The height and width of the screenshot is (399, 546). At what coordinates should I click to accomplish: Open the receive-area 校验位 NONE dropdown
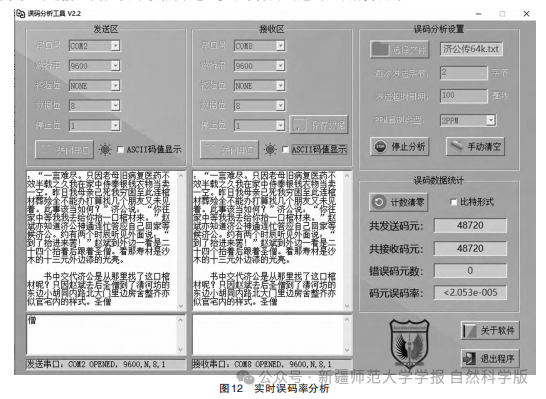pos(280,85)
